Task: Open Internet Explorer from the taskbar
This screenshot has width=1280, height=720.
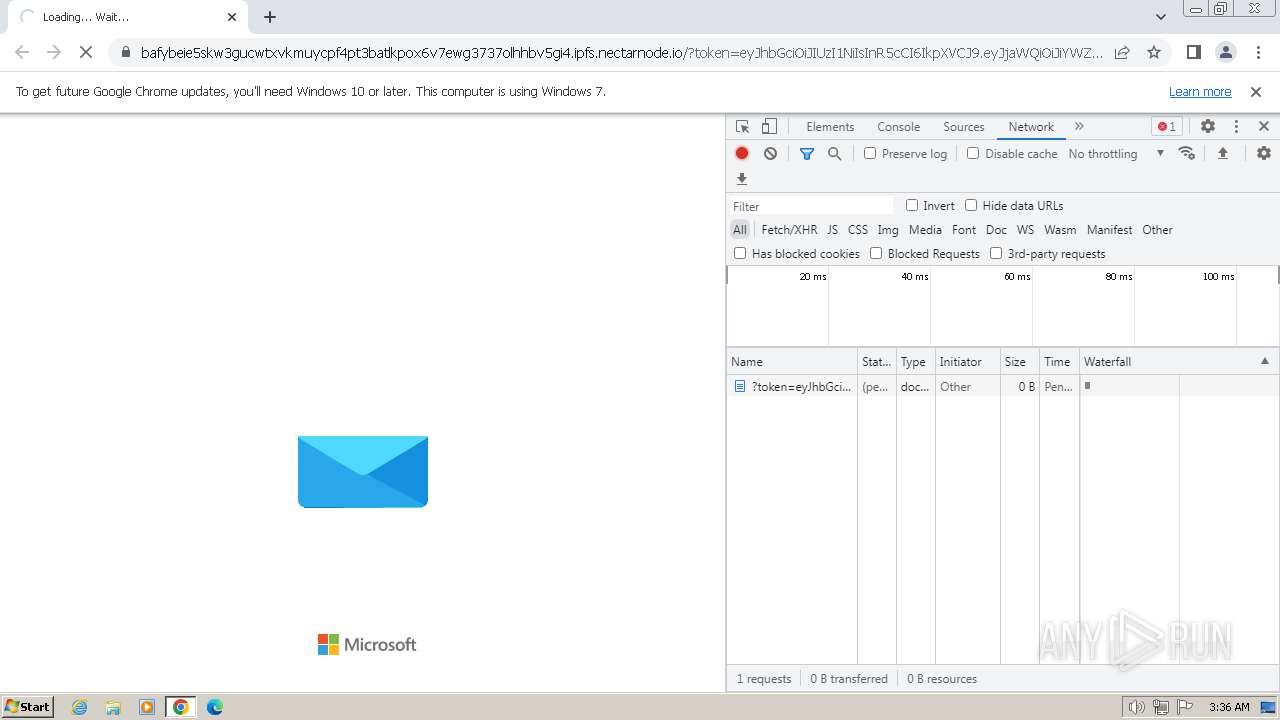Action: 80,707
